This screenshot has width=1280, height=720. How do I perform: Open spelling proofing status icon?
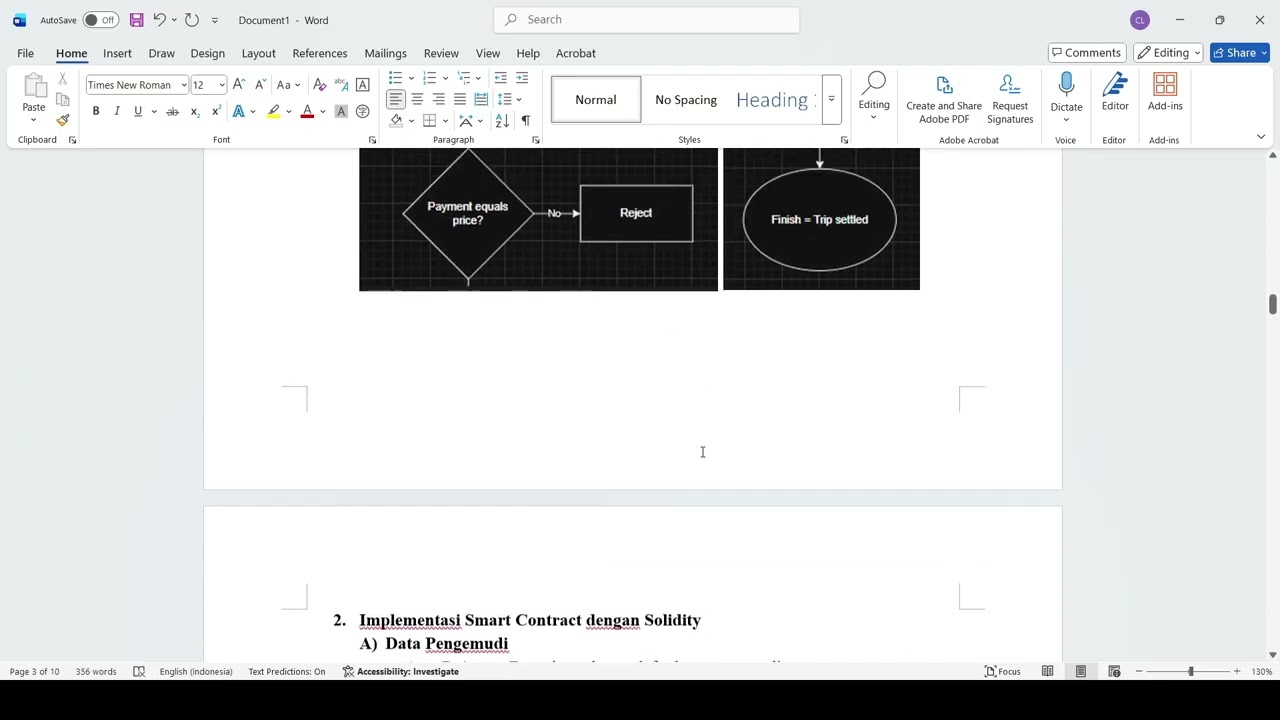[139, 671]
